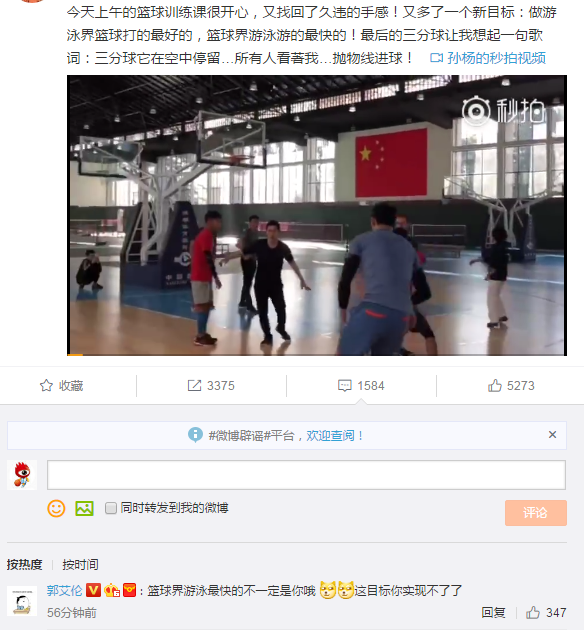Click the green image upload icon

click(84, 508)
